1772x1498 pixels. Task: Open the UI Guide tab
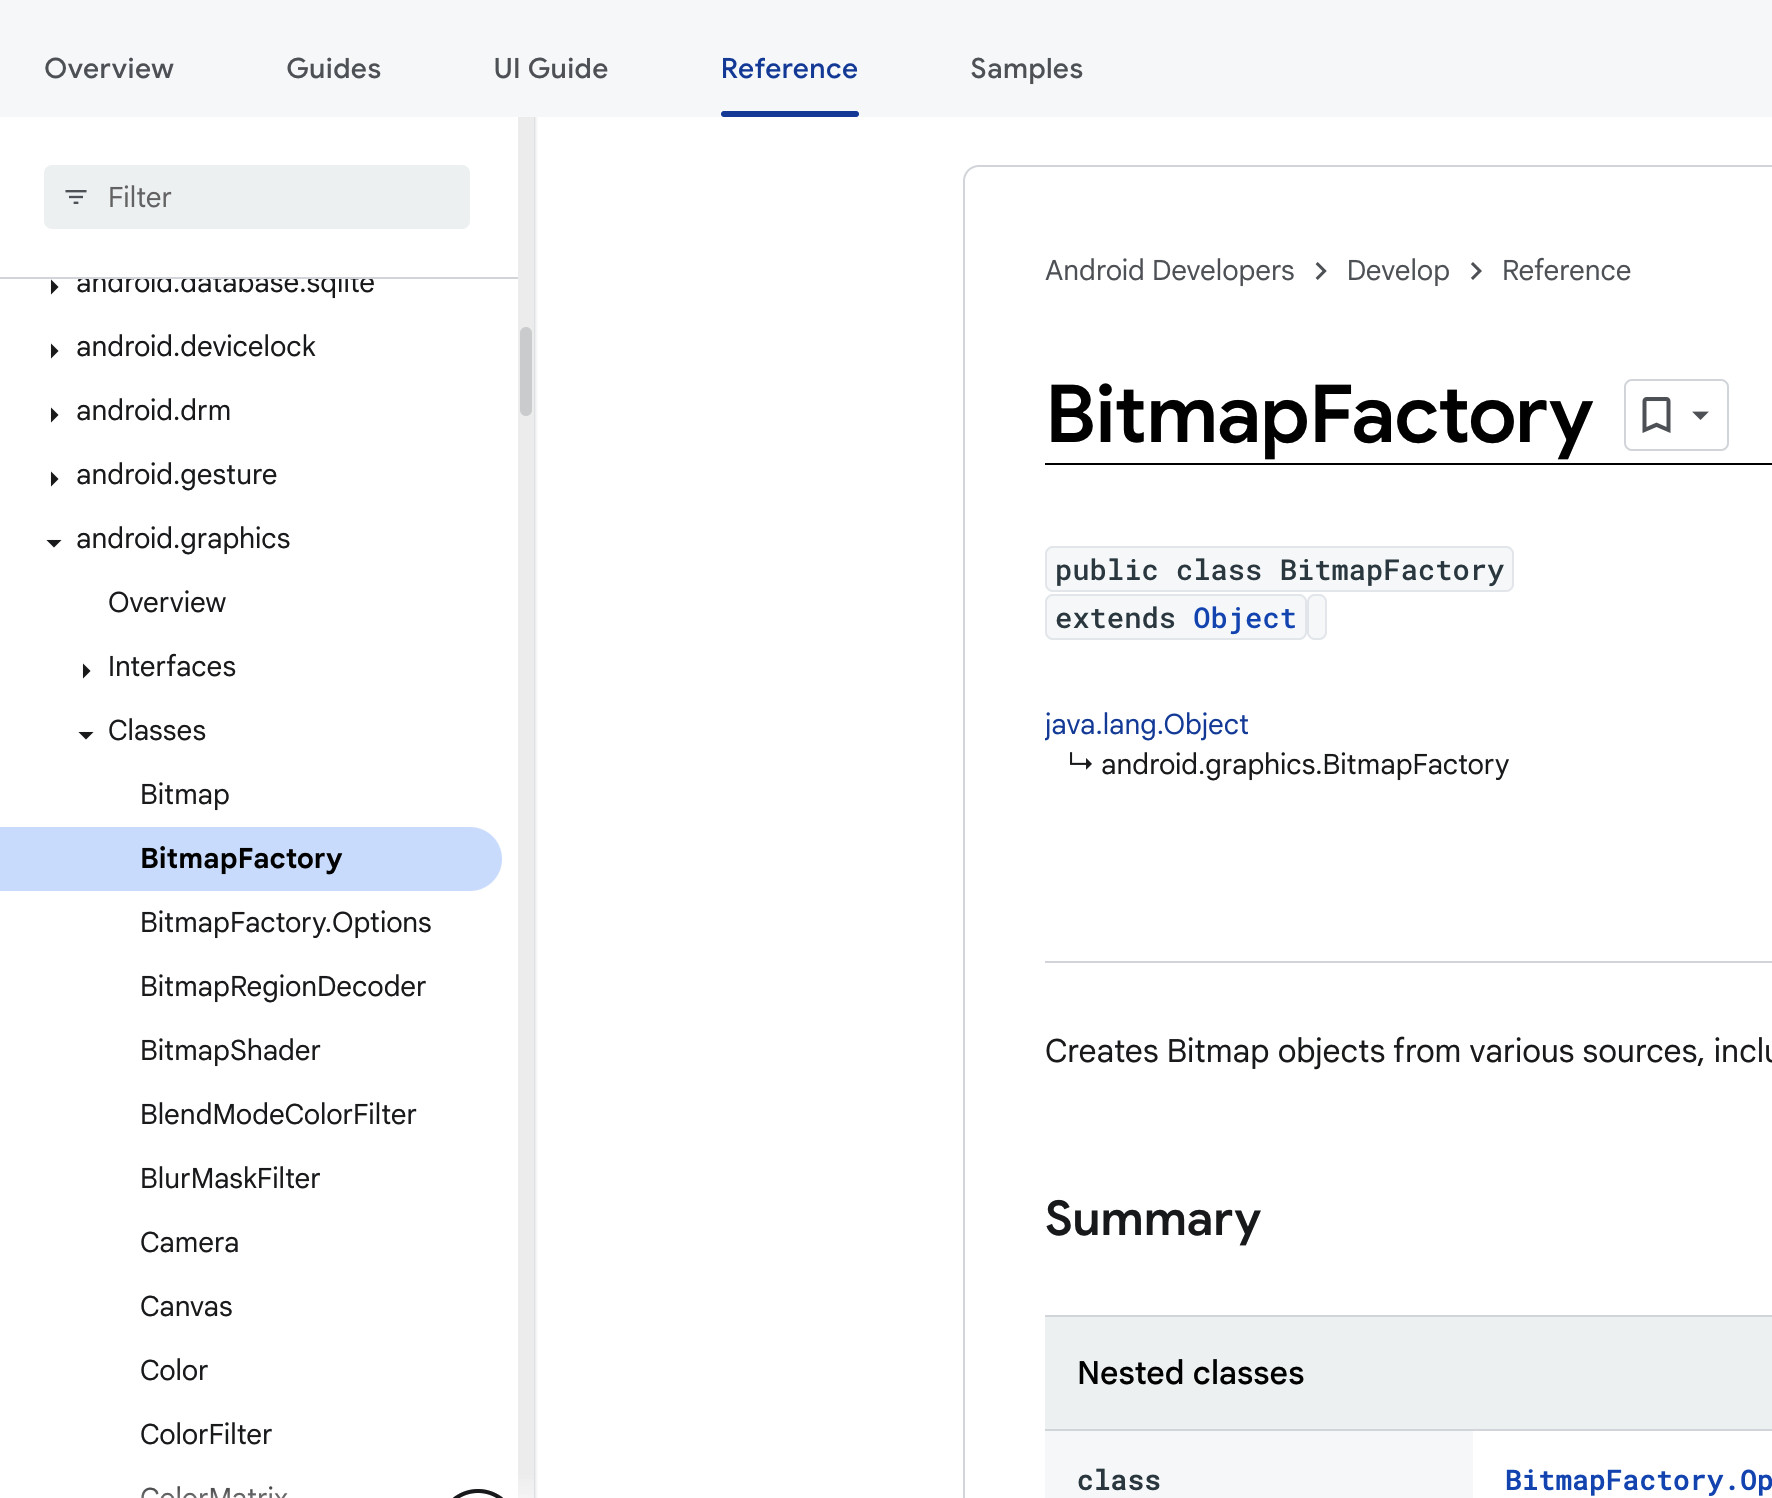550,68
